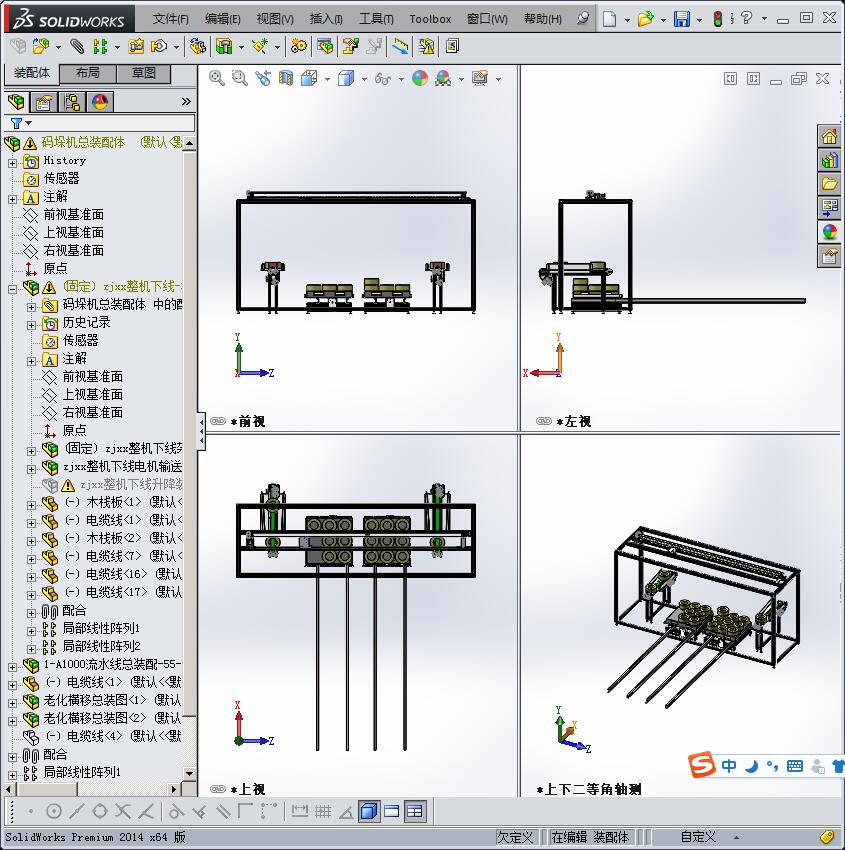This screenshot has height=850, width=845.
Task: Click the Mate paperclip icon in toolbar
Action: (x=78, y=47)
